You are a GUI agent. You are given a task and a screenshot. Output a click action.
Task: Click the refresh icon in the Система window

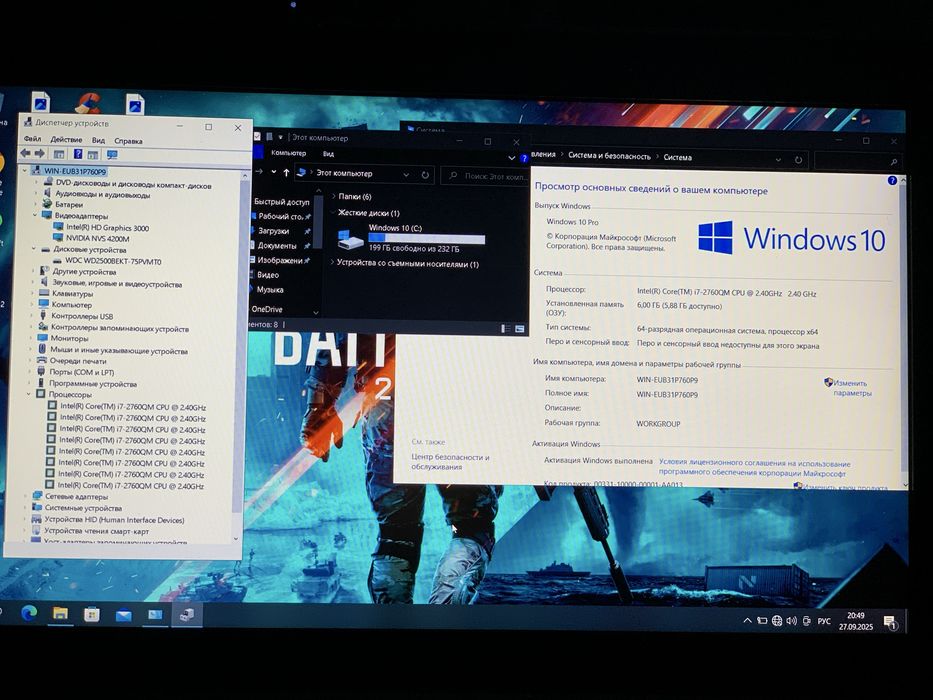(x=798, y=160)
